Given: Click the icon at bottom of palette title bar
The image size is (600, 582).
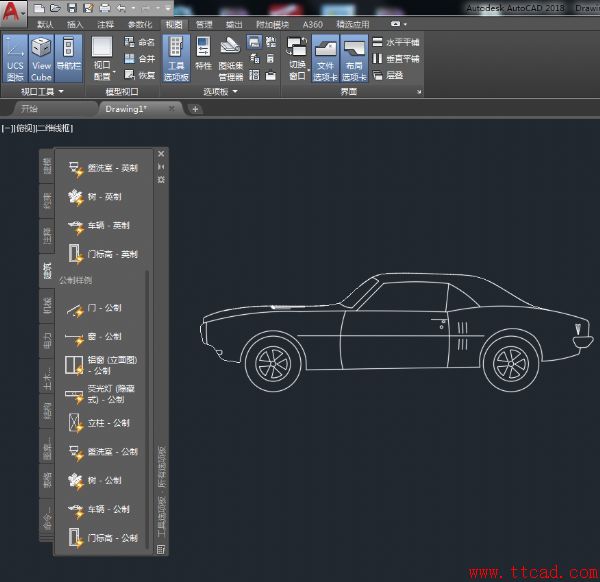Looking at the screenshot, I should click(x=161, y=550).
